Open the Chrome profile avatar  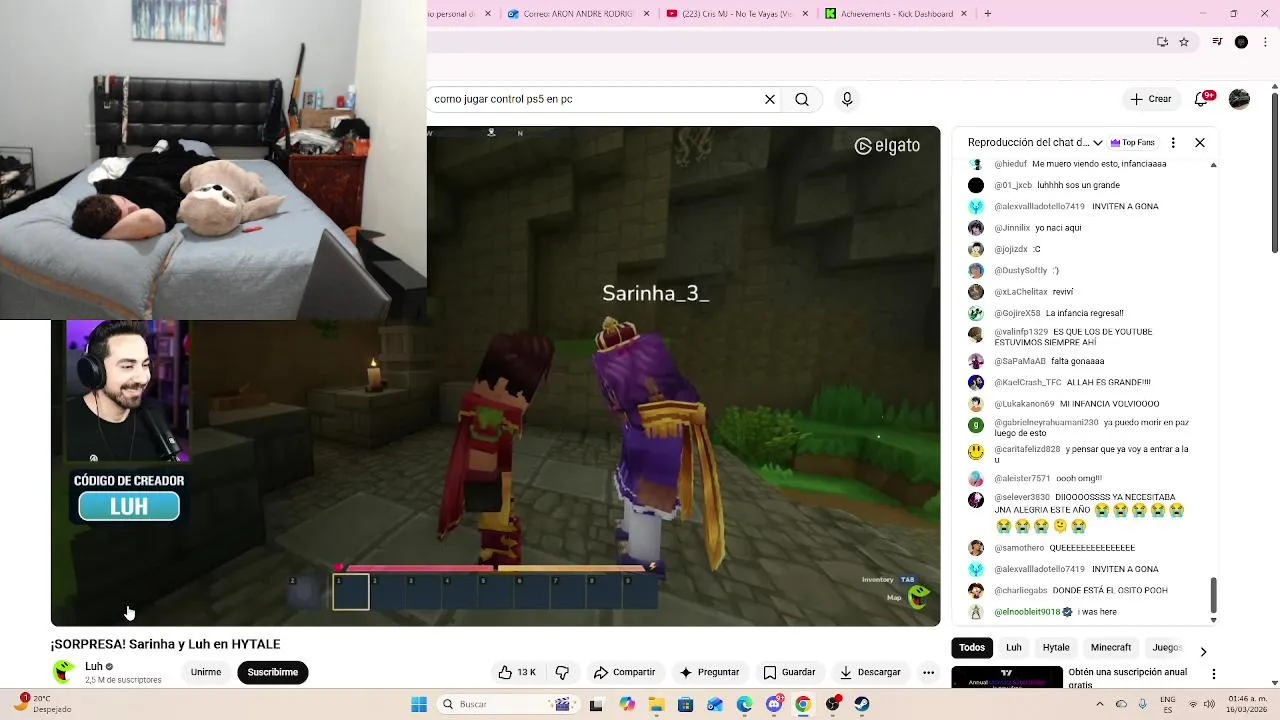click(x=1241, y=42)
